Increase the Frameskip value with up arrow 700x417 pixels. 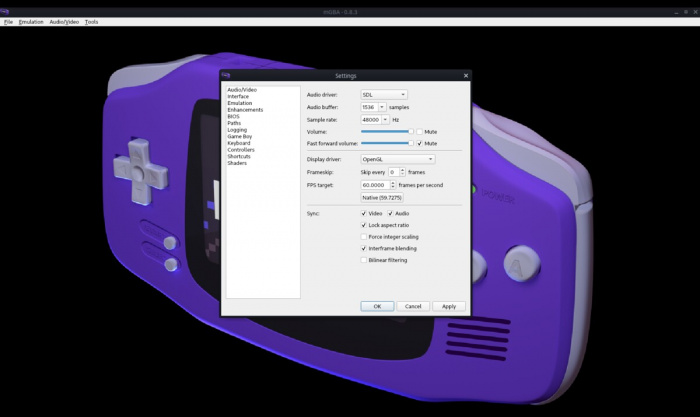pyautogui.click(x=403, y=170)
